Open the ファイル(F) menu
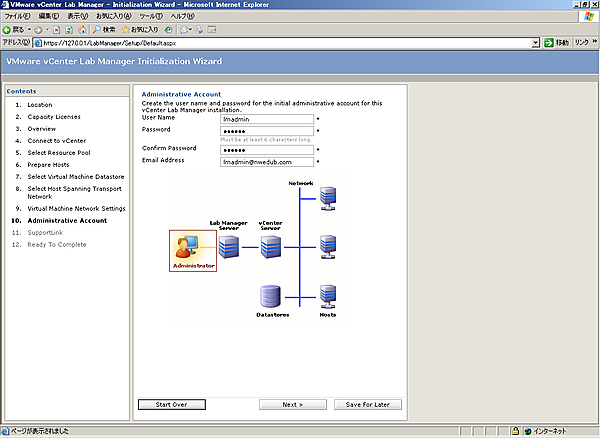This screenshot has width=600, height=438. click(x=18, y=17)
